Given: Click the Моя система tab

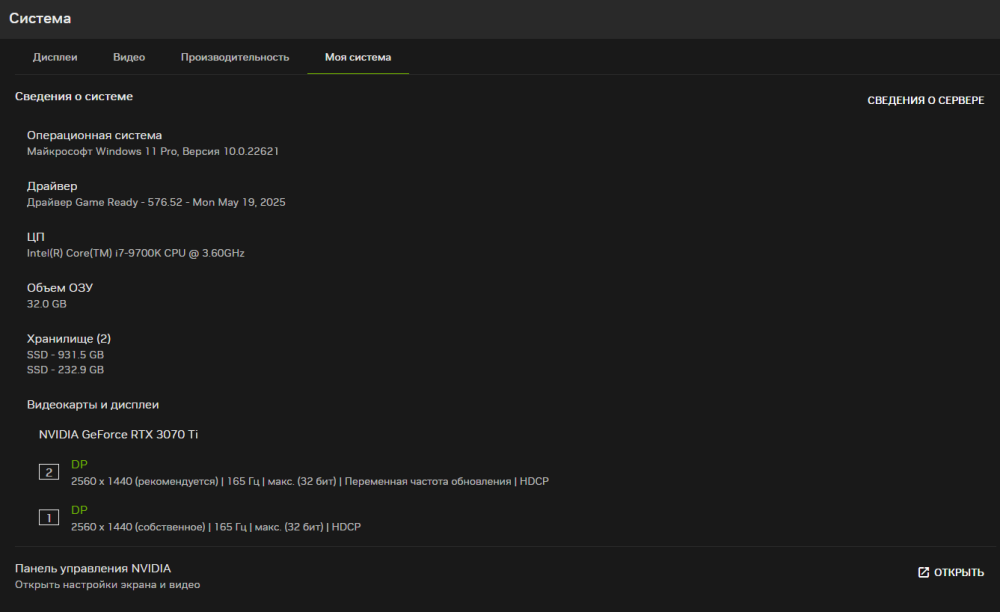Looking at the screenshot, I should tap(358, 57).
